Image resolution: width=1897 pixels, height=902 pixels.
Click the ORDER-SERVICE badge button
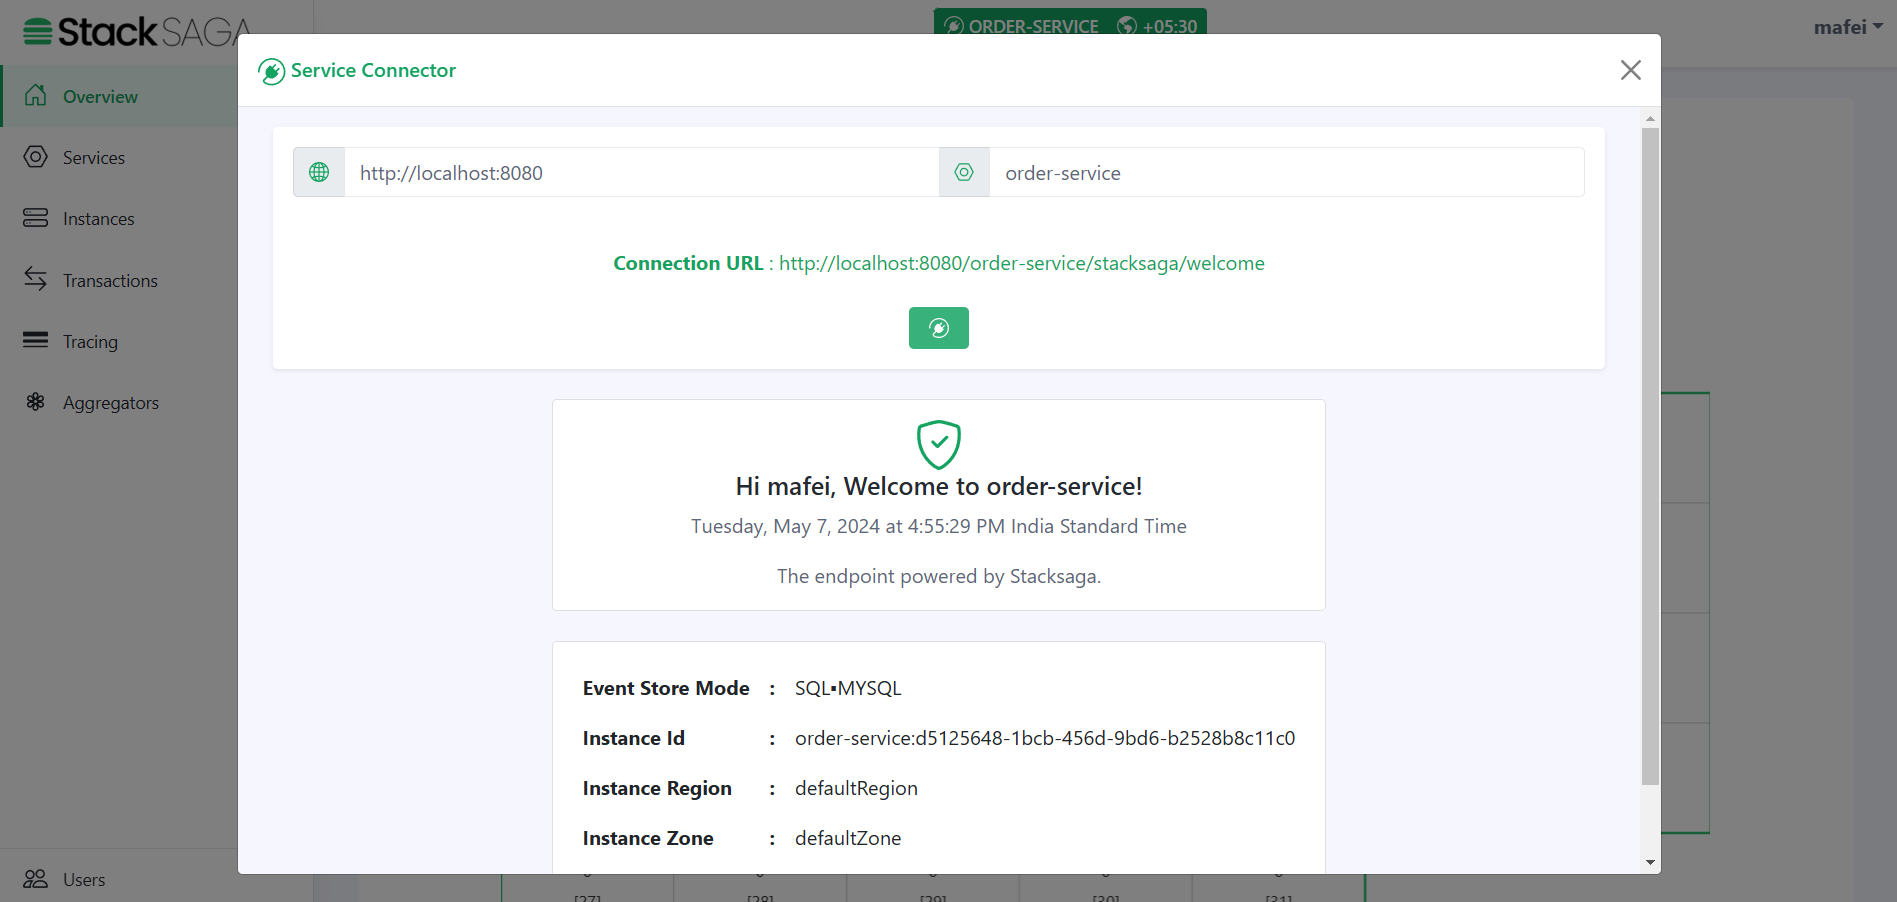click(x=1070, y=22)
